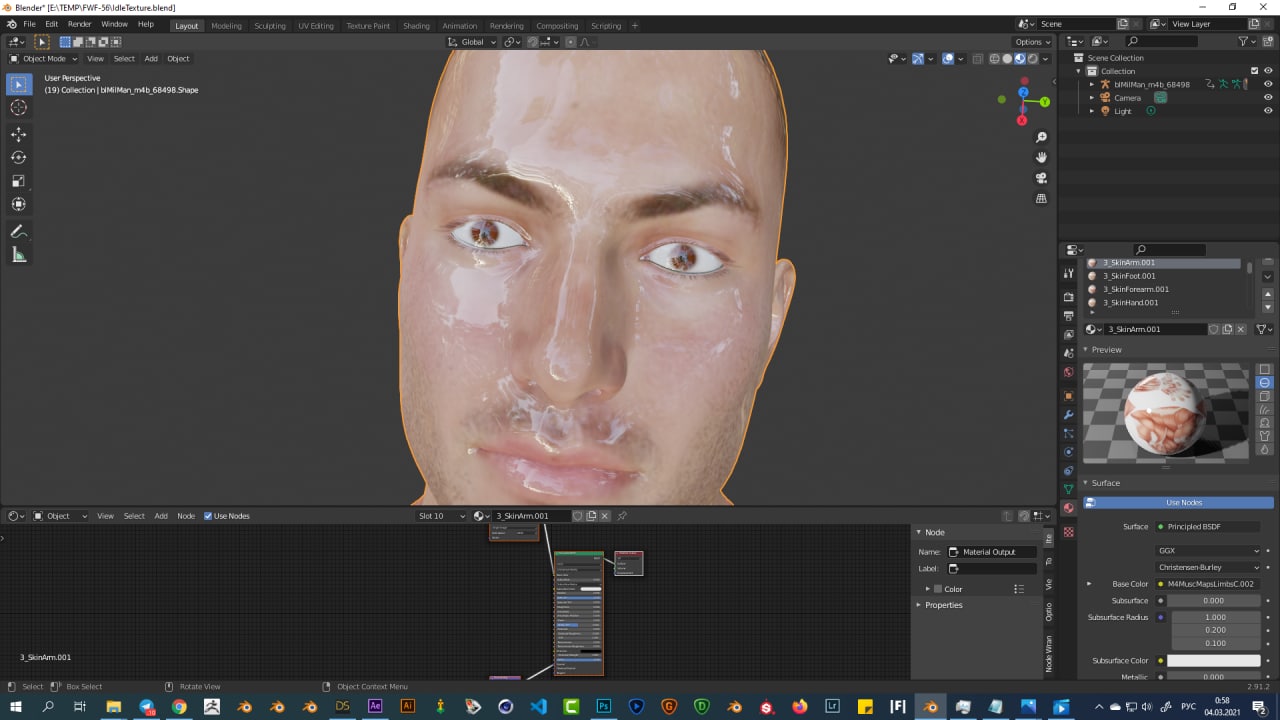Open the Object Mode dropdown

click(x=43, y=58)
